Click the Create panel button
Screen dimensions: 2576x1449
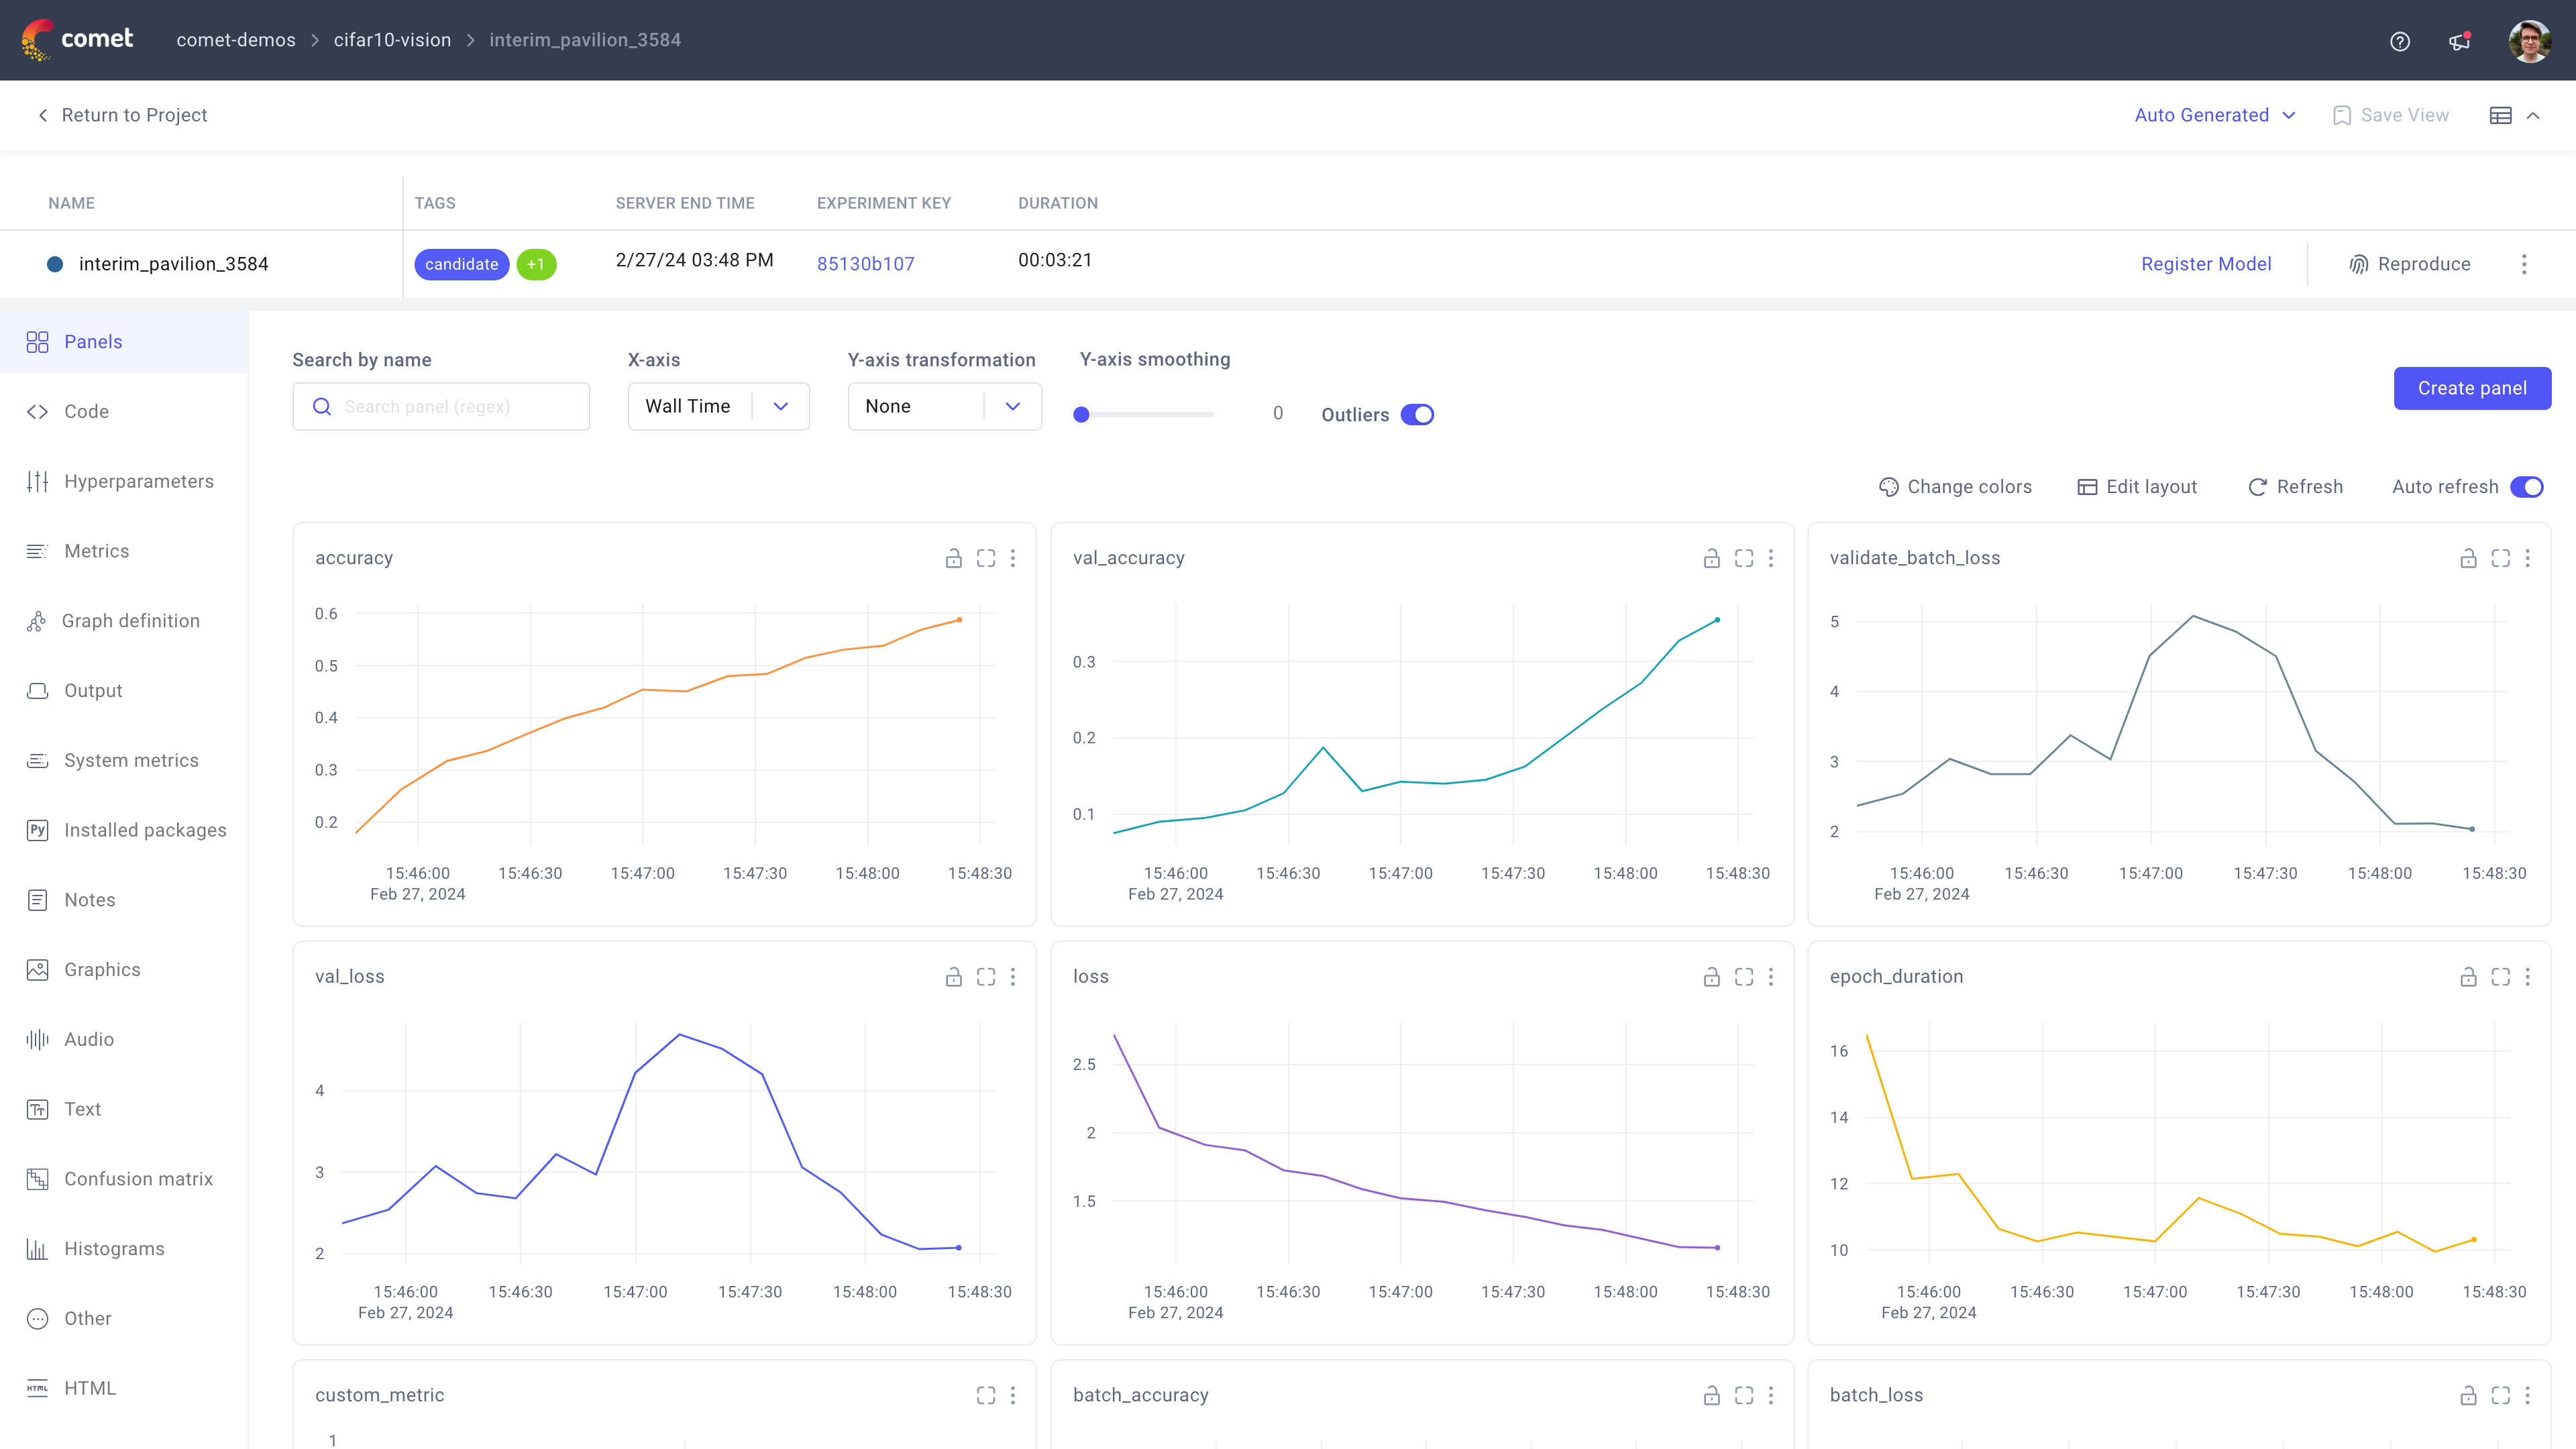[x=2472, y=388]
